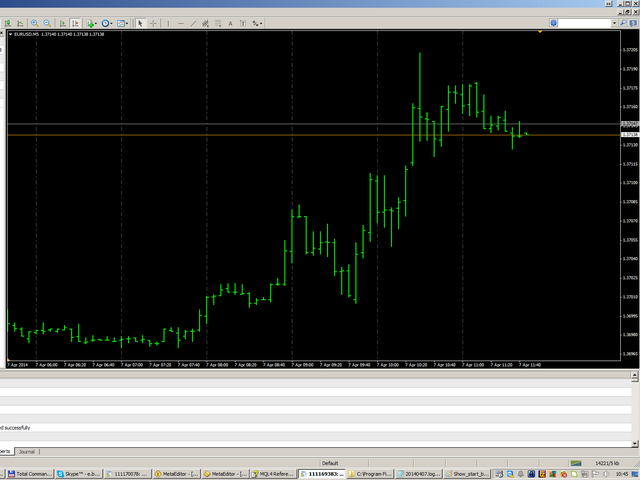Click the terminal scrollbar up arrow
The height and width of the screenshot is (480, 640).
pyautogui.click(x=635, y=376)
